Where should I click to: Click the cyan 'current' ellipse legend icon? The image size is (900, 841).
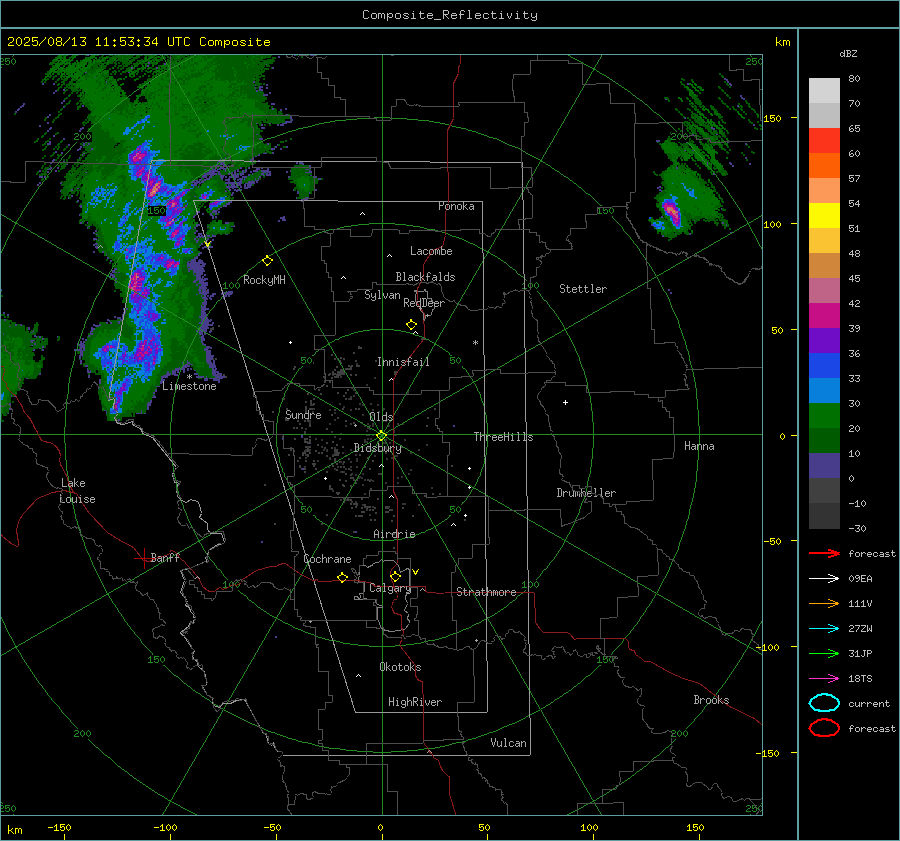pos(824,703)
